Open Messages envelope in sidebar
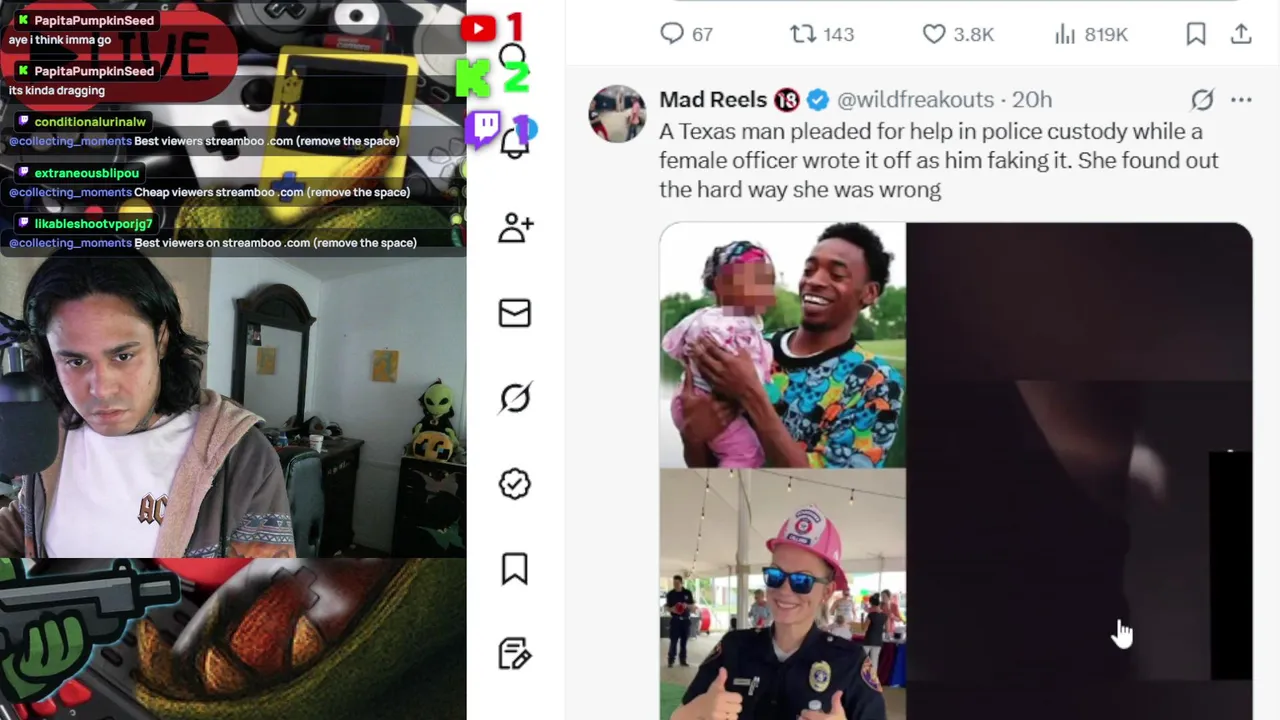The height and width of the screenshot is (720, 1280). click(515, 313)
